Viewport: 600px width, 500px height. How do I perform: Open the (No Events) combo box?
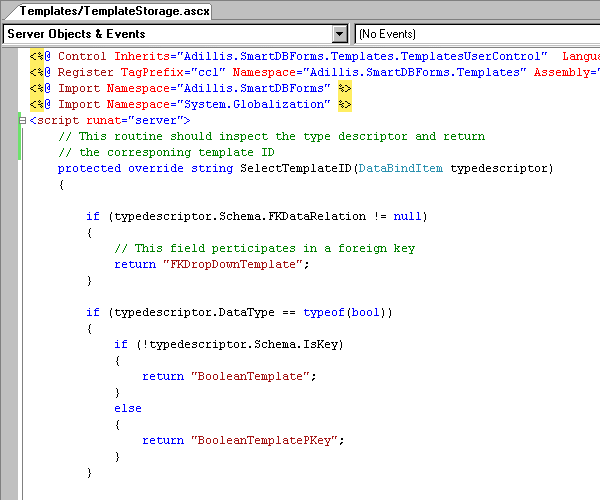pyautogui.click(x=477, y=34)
